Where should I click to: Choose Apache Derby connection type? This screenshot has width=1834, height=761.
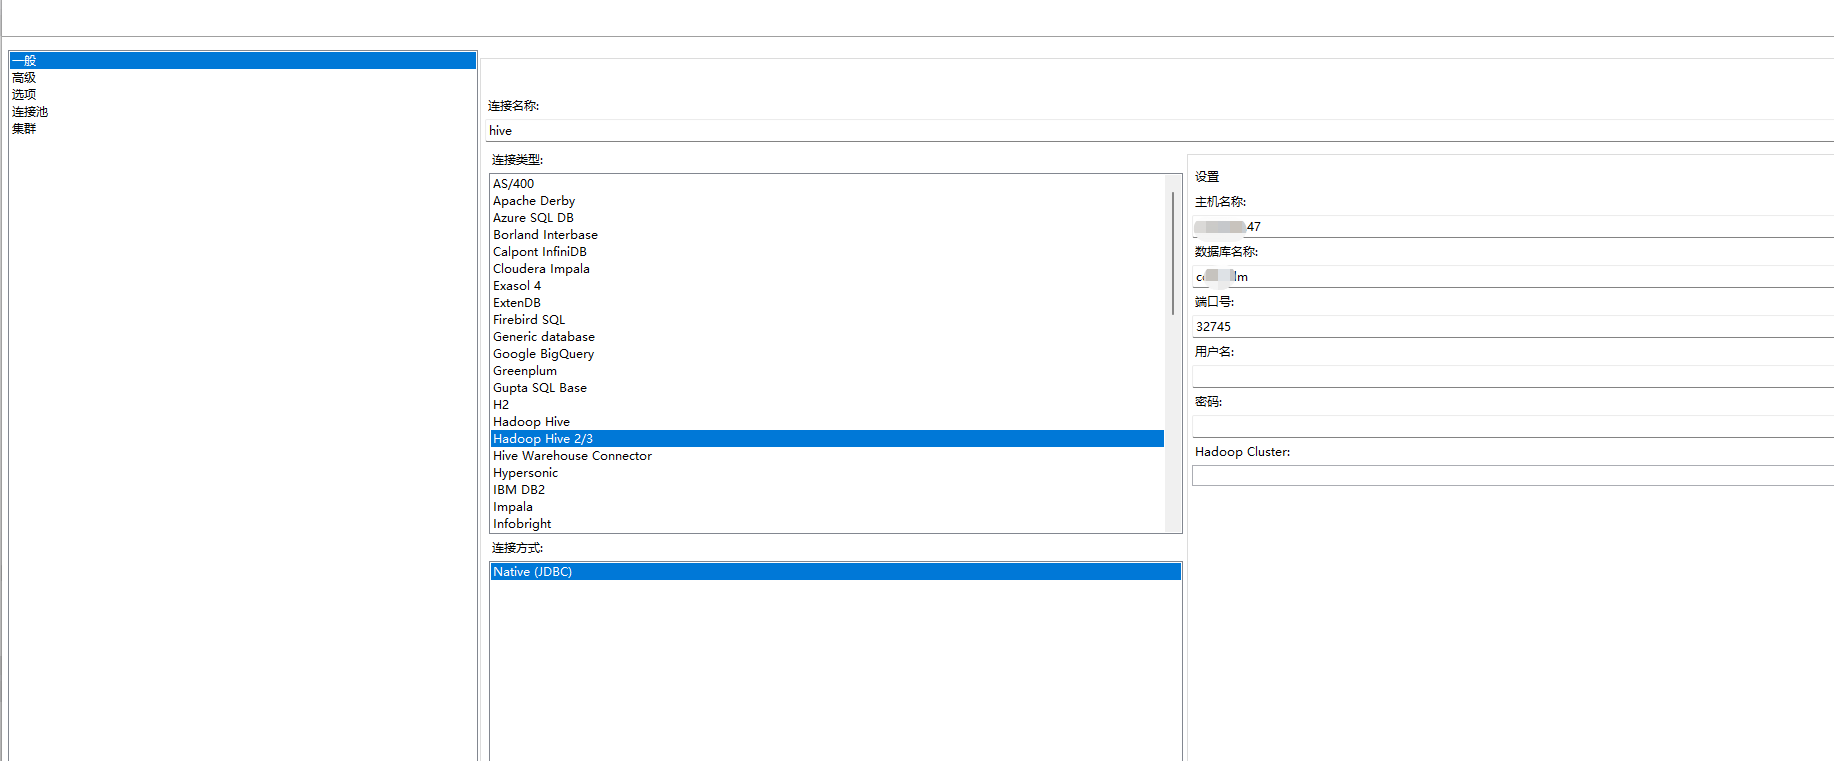click(x=534, y=201)
